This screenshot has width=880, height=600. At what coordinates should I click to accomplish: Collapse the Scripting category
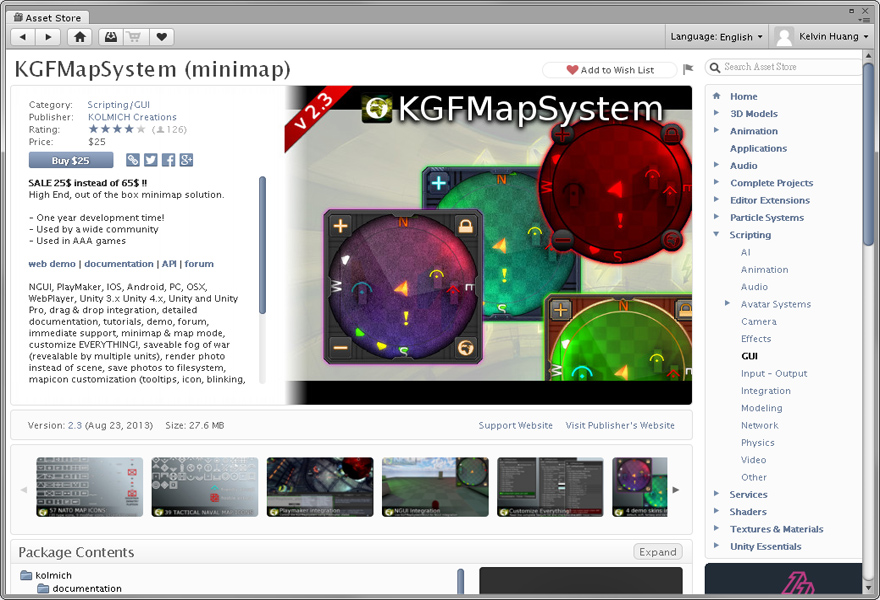pos(716,235)
